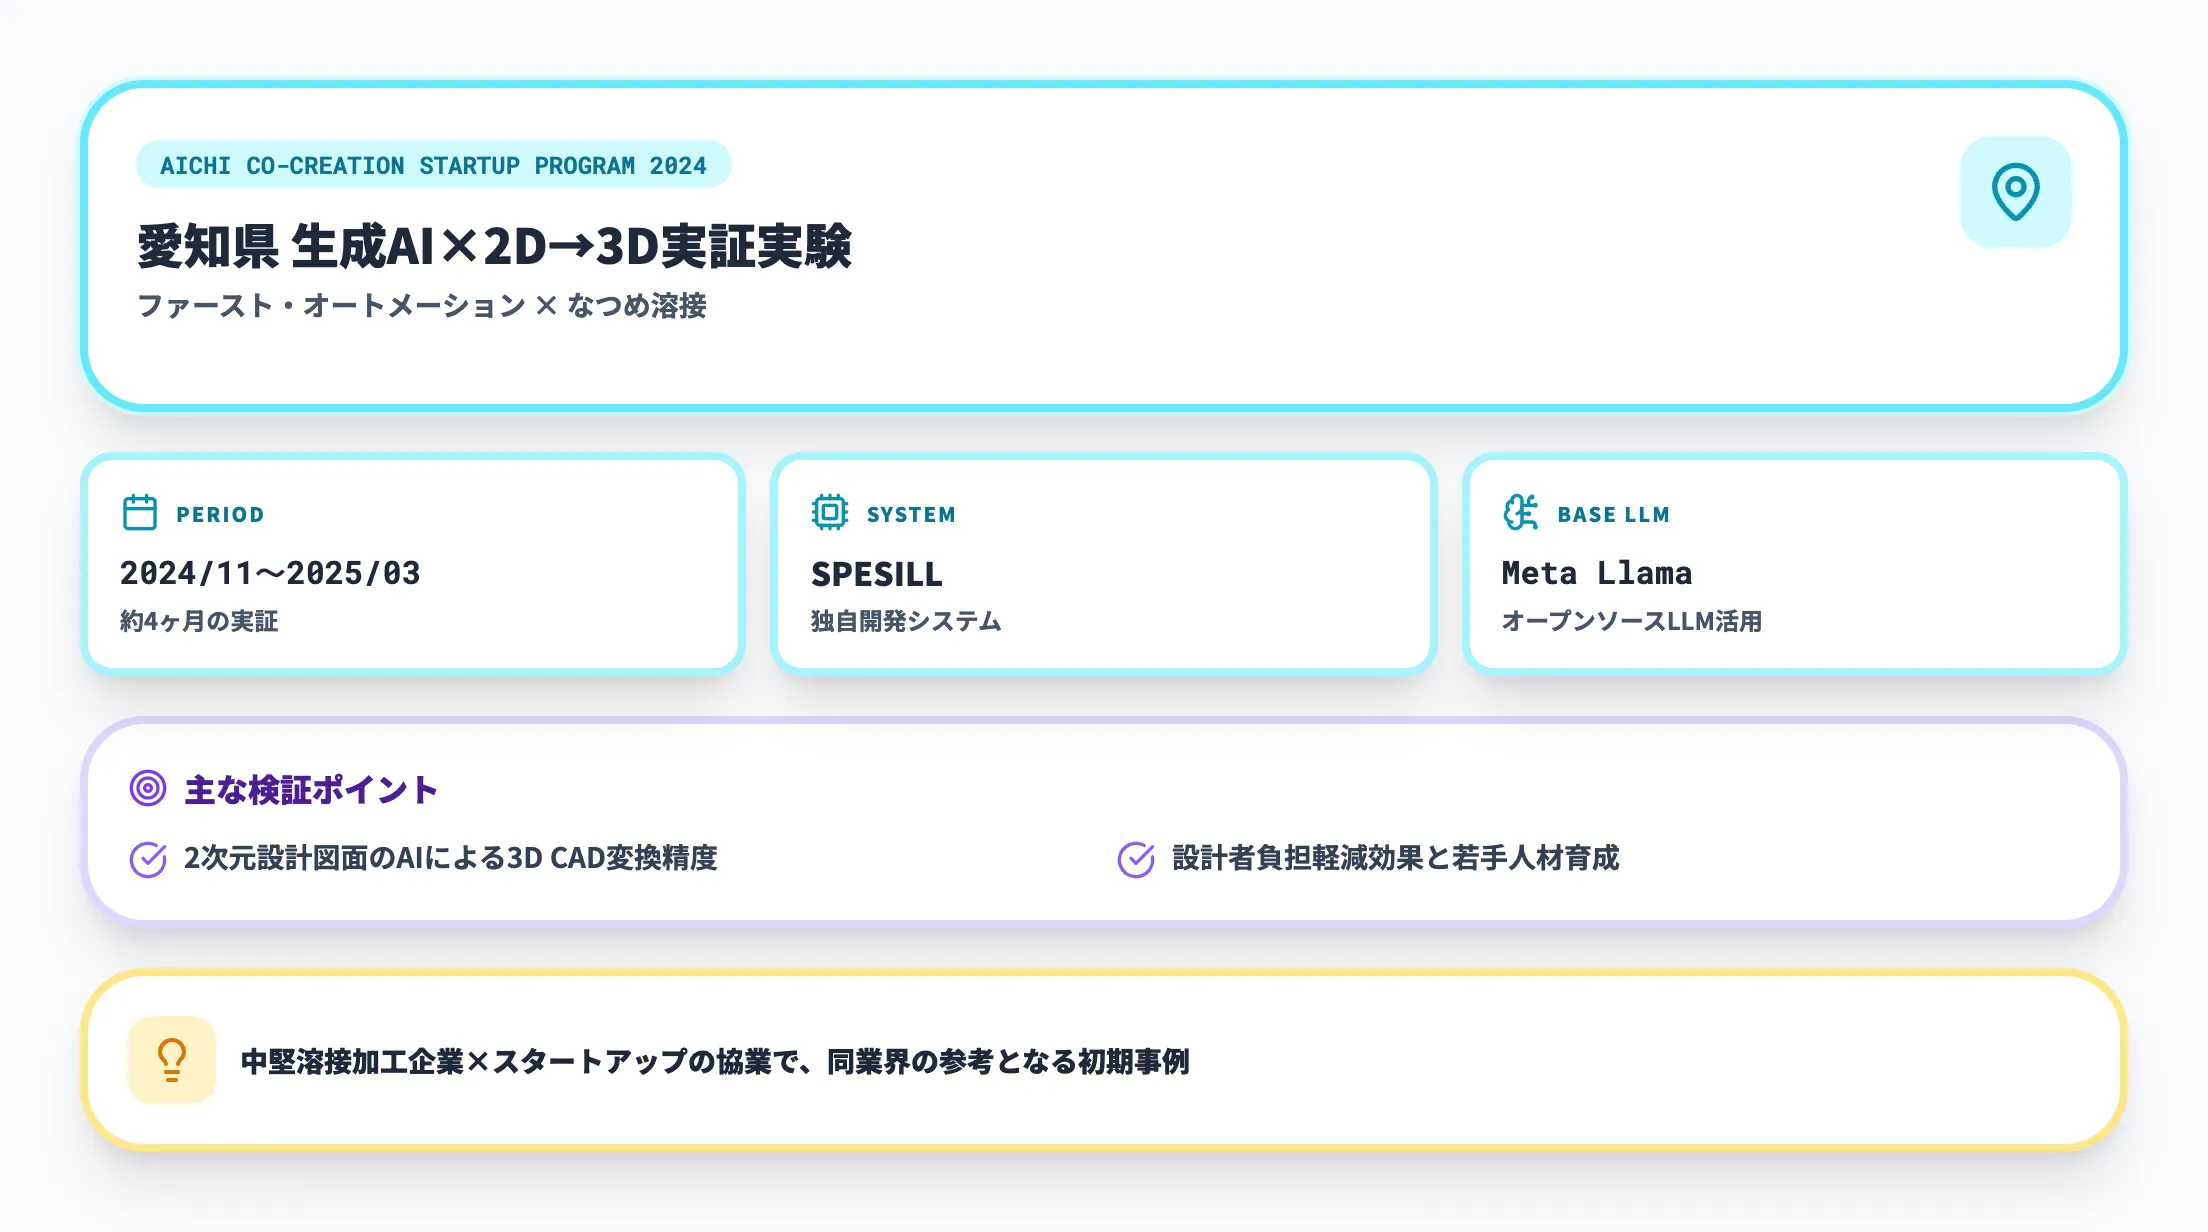Viewport: 2208px width, 1232px height.
Task: Click the SPESILL system name
Action: (876, 574)
